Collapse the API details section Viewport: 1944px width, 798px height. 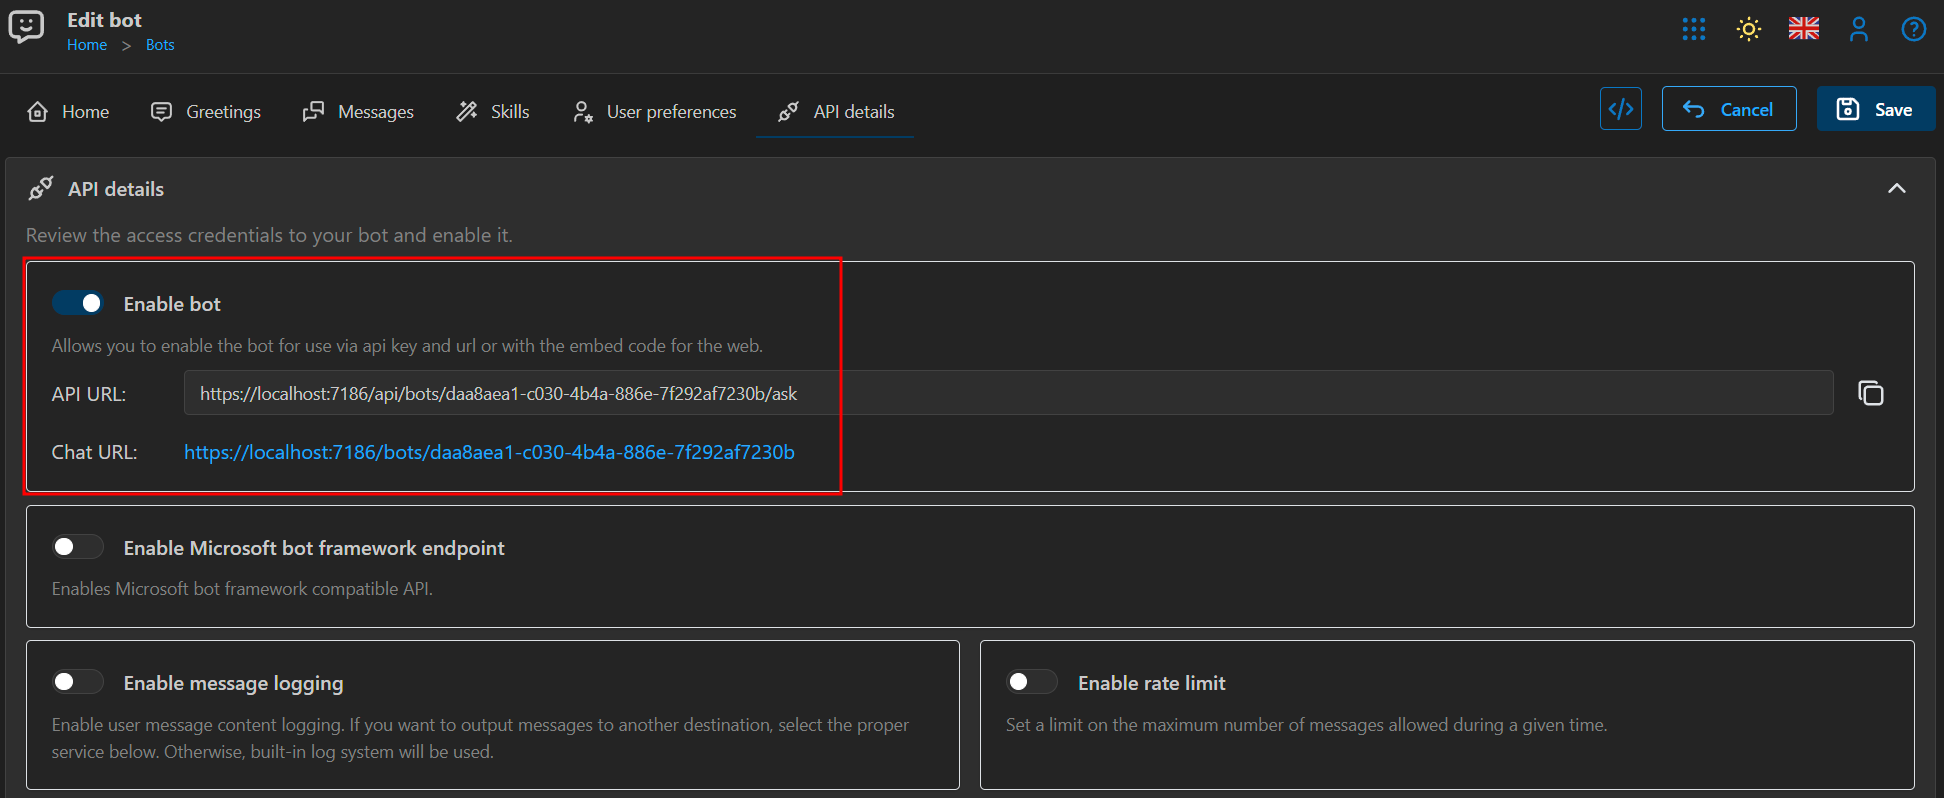[x=1896, y=188]
